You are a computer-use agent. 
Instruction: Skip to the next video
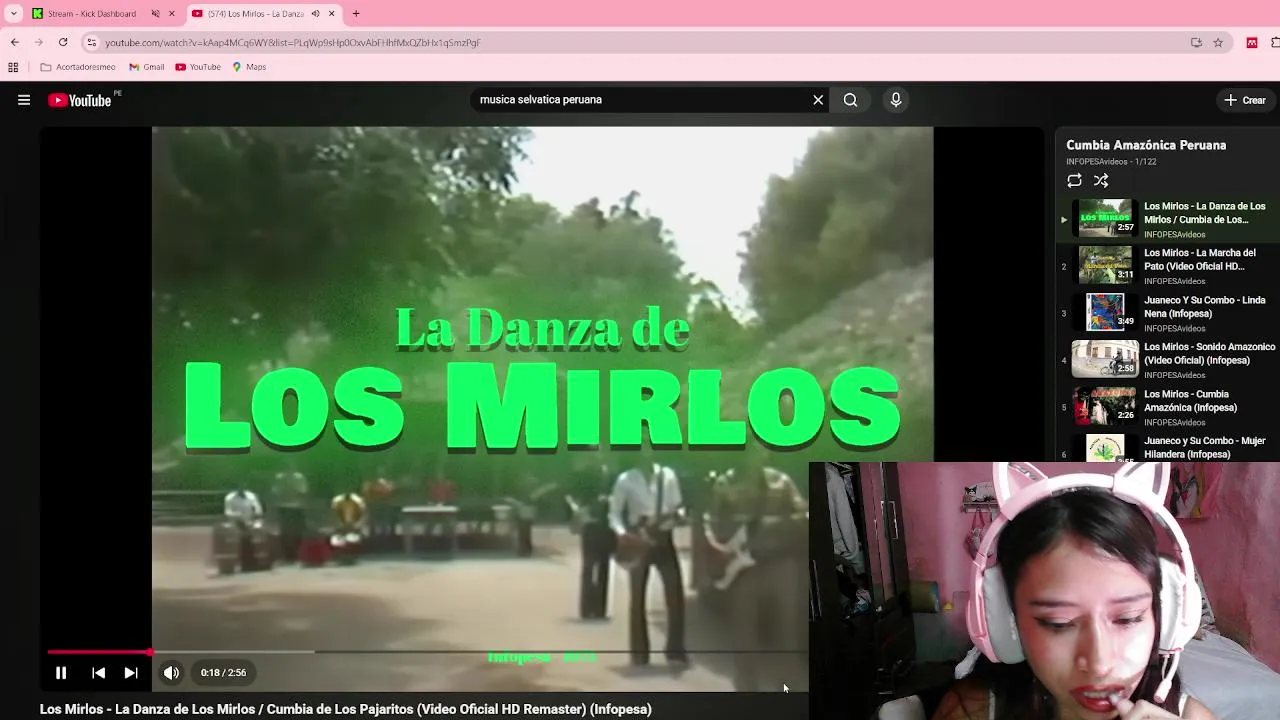(131, 673)
